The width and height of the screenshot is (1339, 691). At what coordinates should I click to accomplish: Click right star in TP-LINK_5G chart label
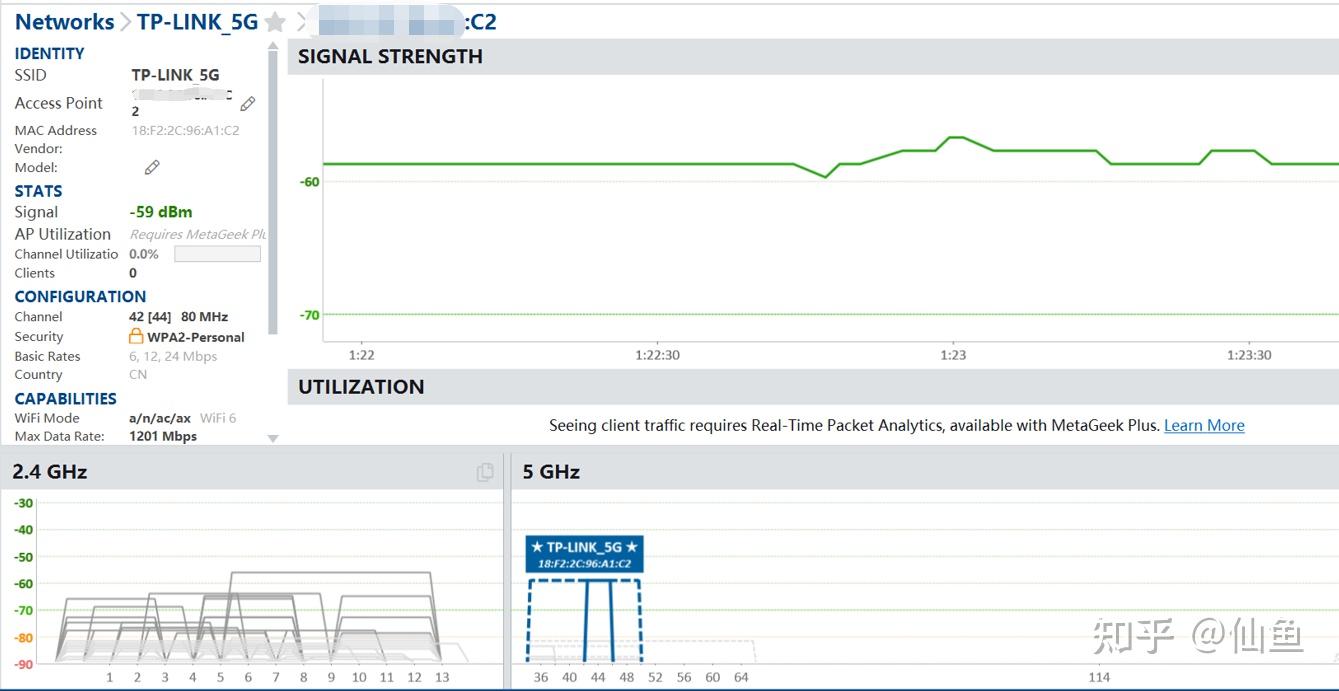pyautogui.click(x=631, y=547)
